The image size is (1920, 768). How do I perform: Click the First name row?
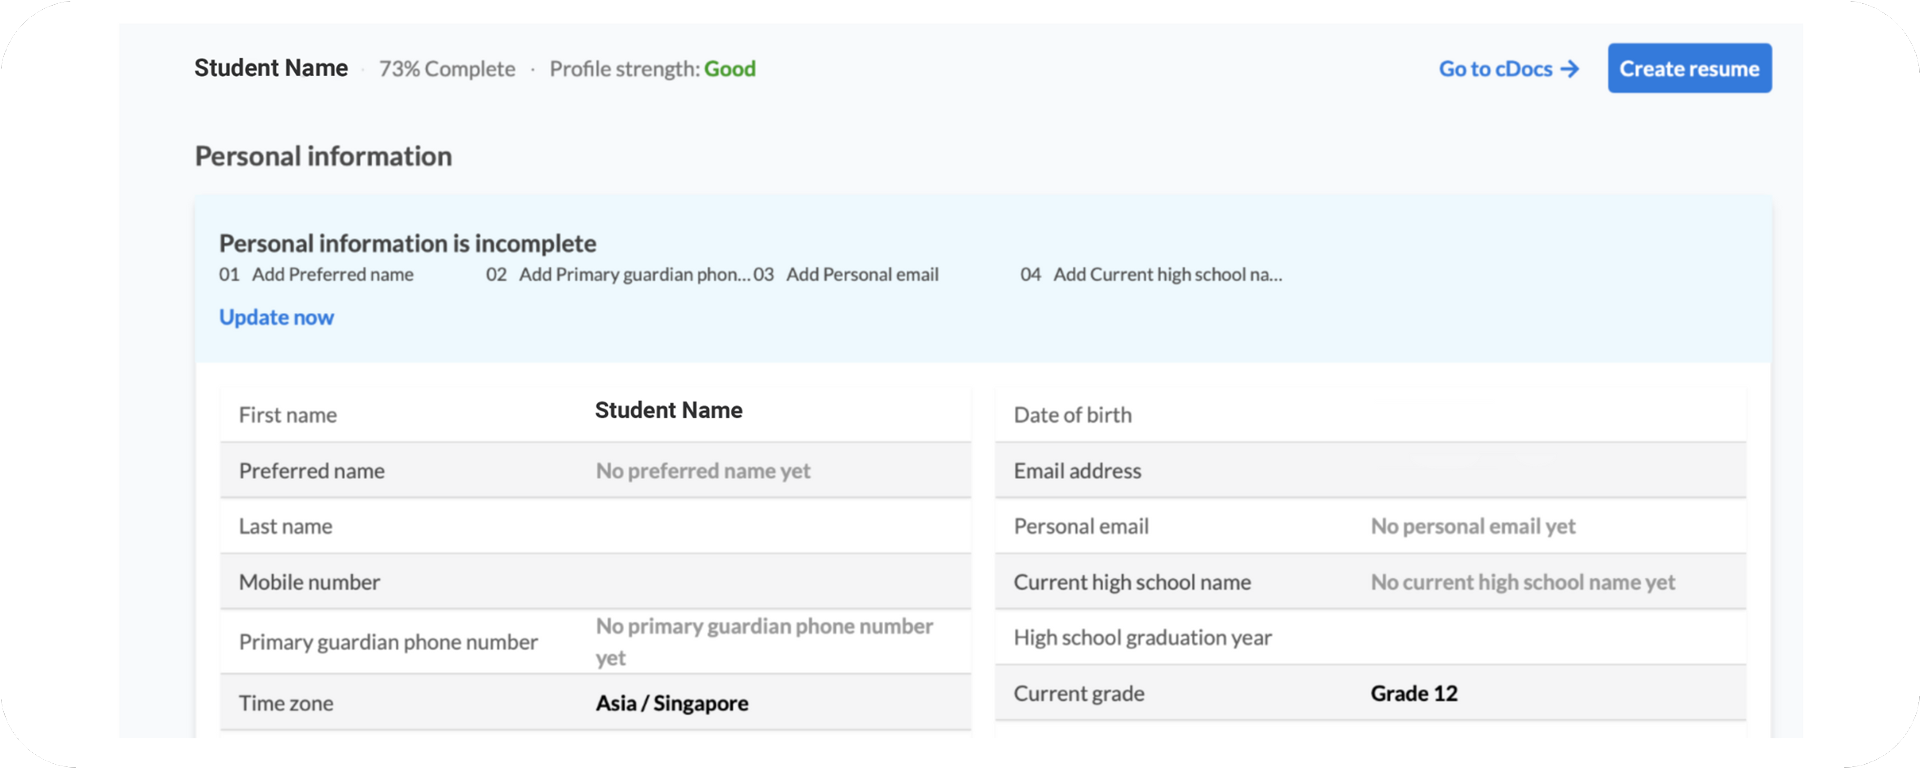tap(595, 414)
